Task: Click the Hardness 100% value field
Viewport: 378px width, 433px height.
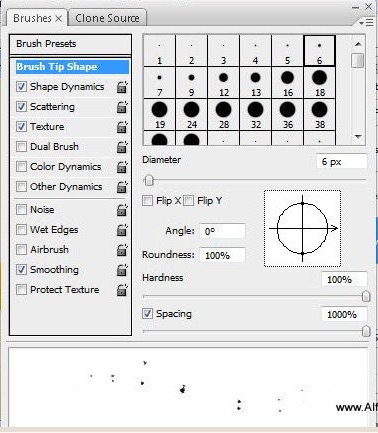Action: [344, 279]
